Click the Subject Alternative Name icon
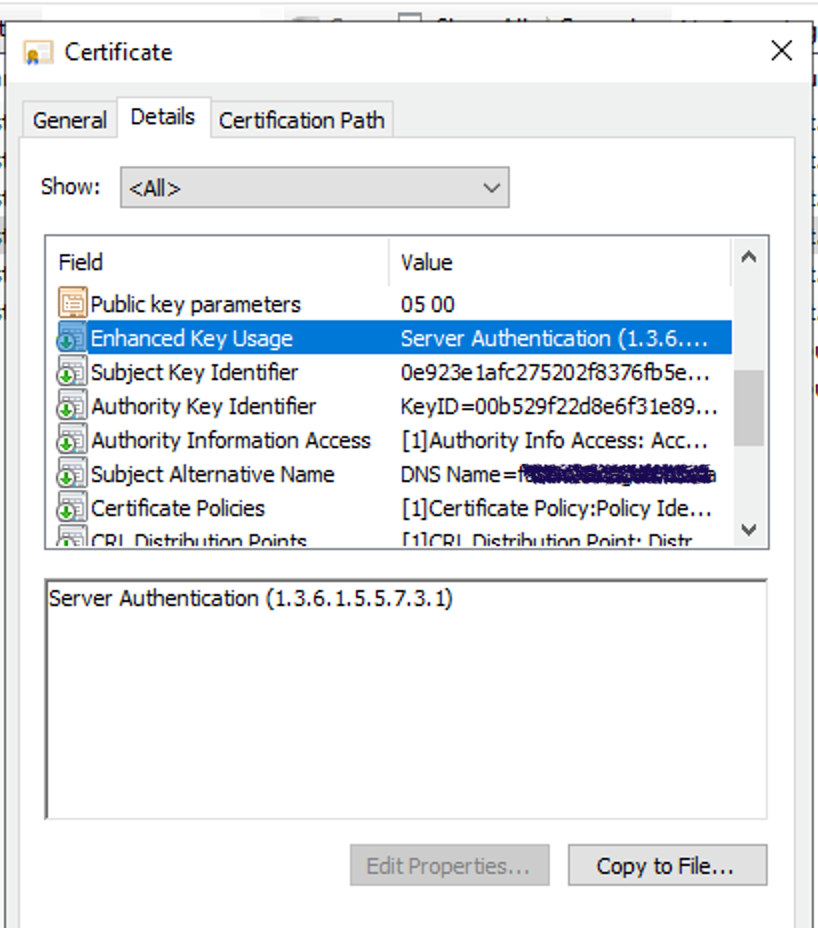The width and height of the screenshot is (818, 928). [72, 474]
